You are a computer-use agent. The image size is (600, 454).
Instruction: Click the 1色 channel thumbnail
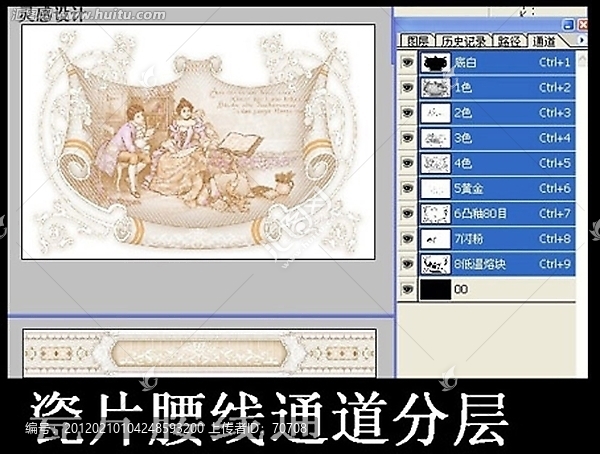click(x=435, y=88)
